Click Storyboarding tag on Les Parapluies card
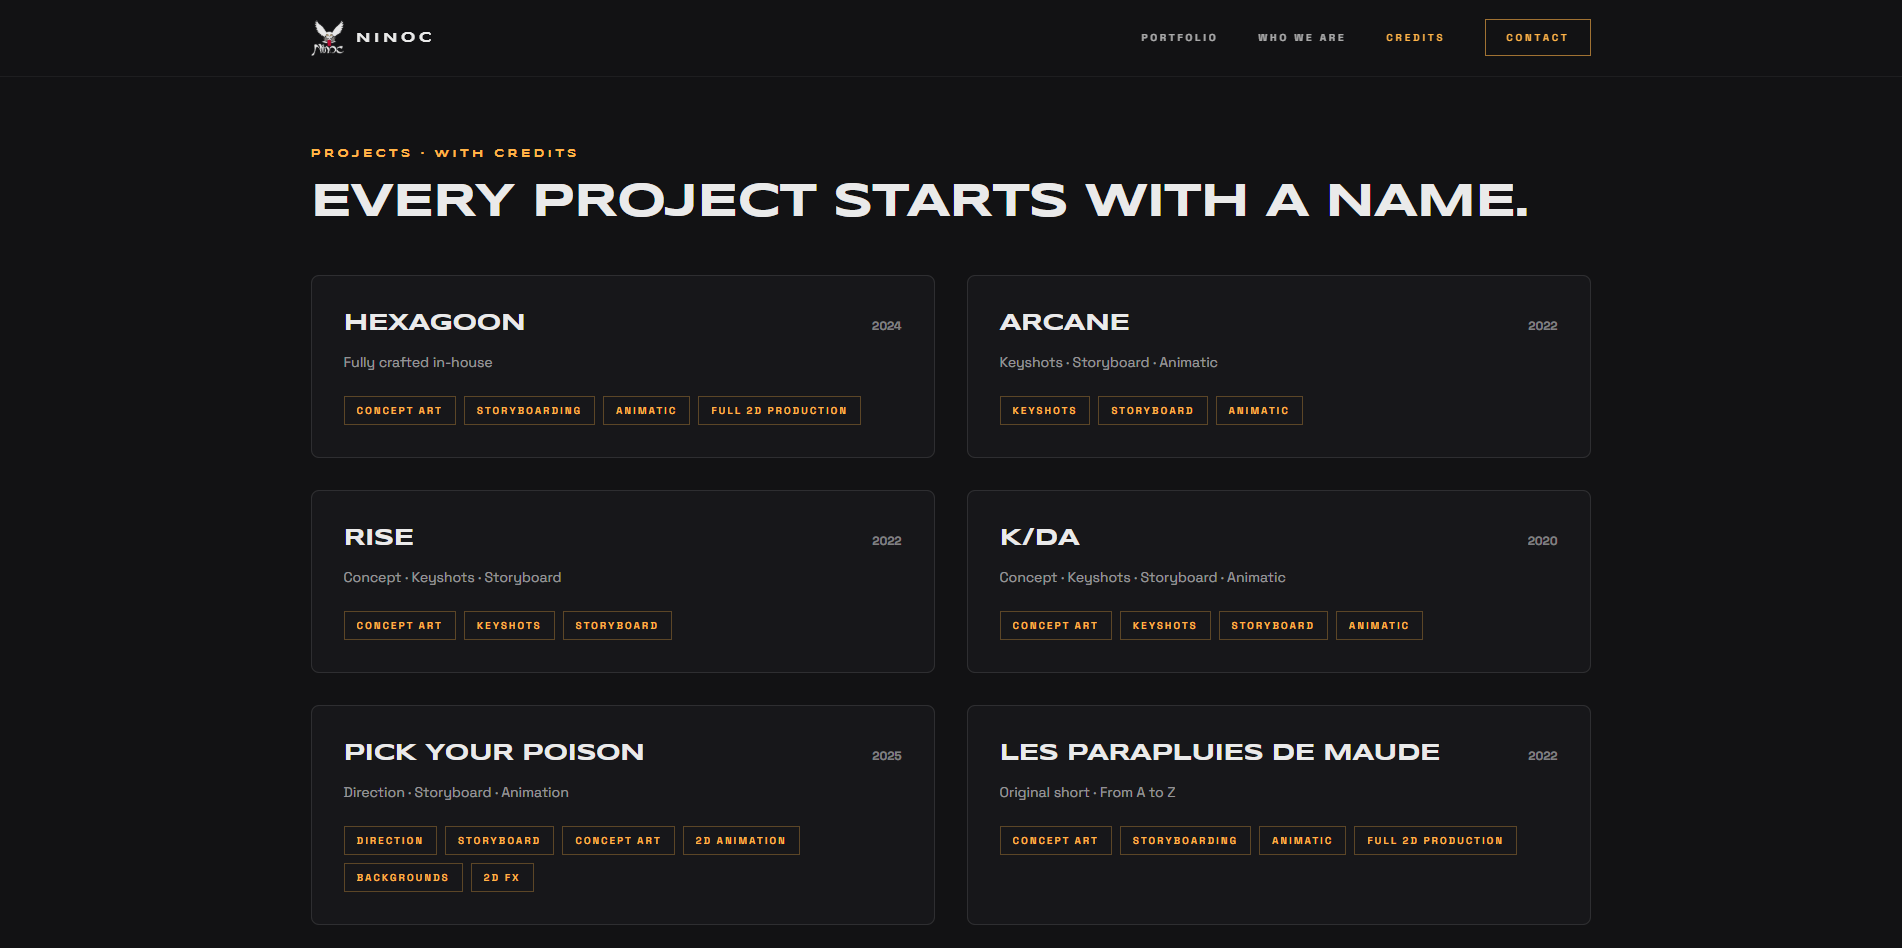 pos(1185,841)
